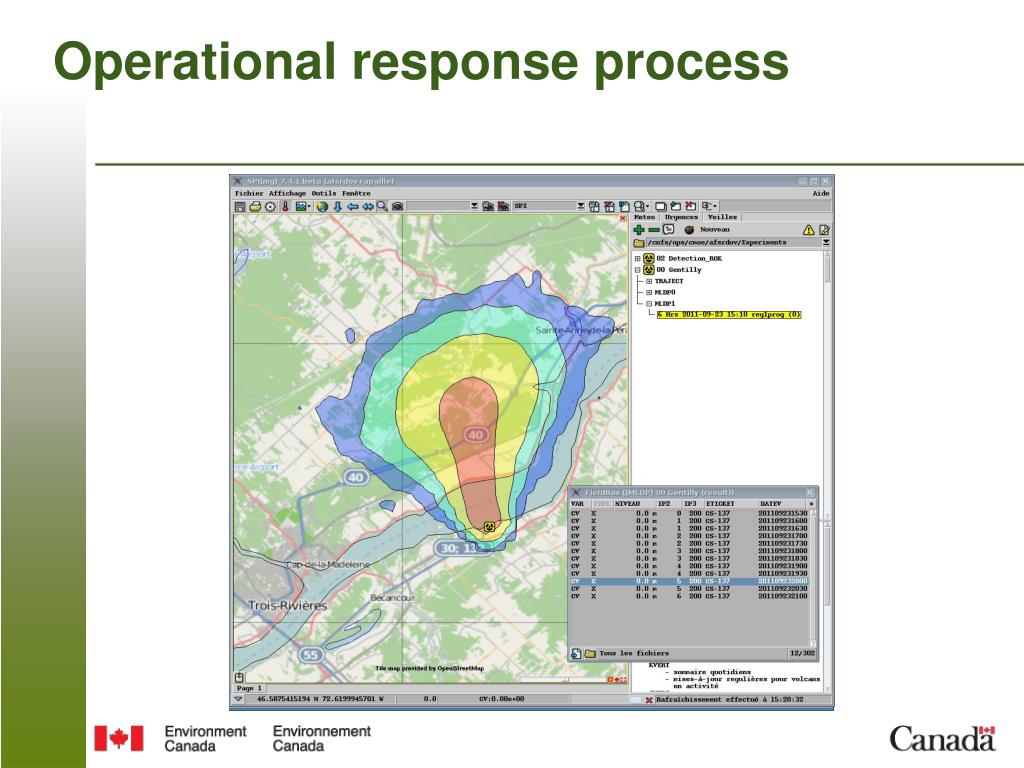The height and width of the screenshot is (768, 1024).
Task: Switch to the Meteo tab
Action: pos(644,217)
